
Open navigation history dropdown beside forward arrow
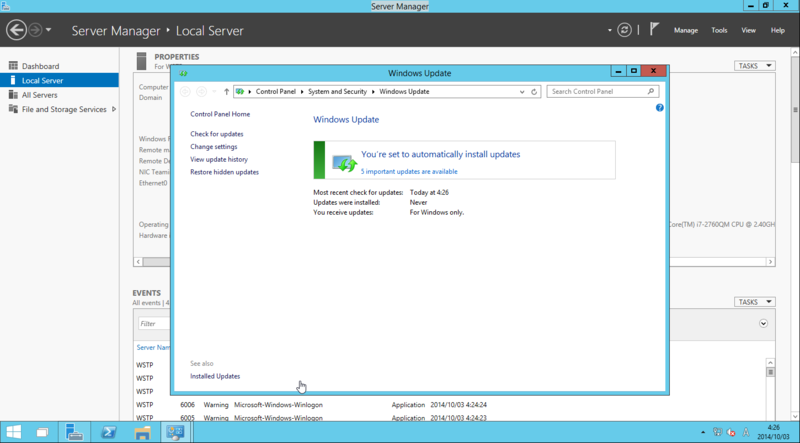point(48,30)
